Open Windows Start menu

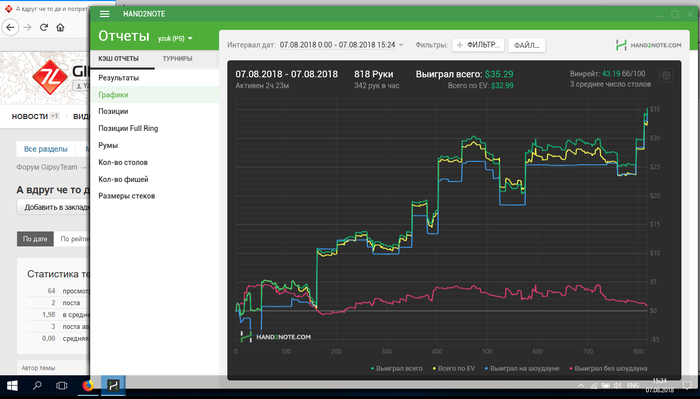(12, 386)
